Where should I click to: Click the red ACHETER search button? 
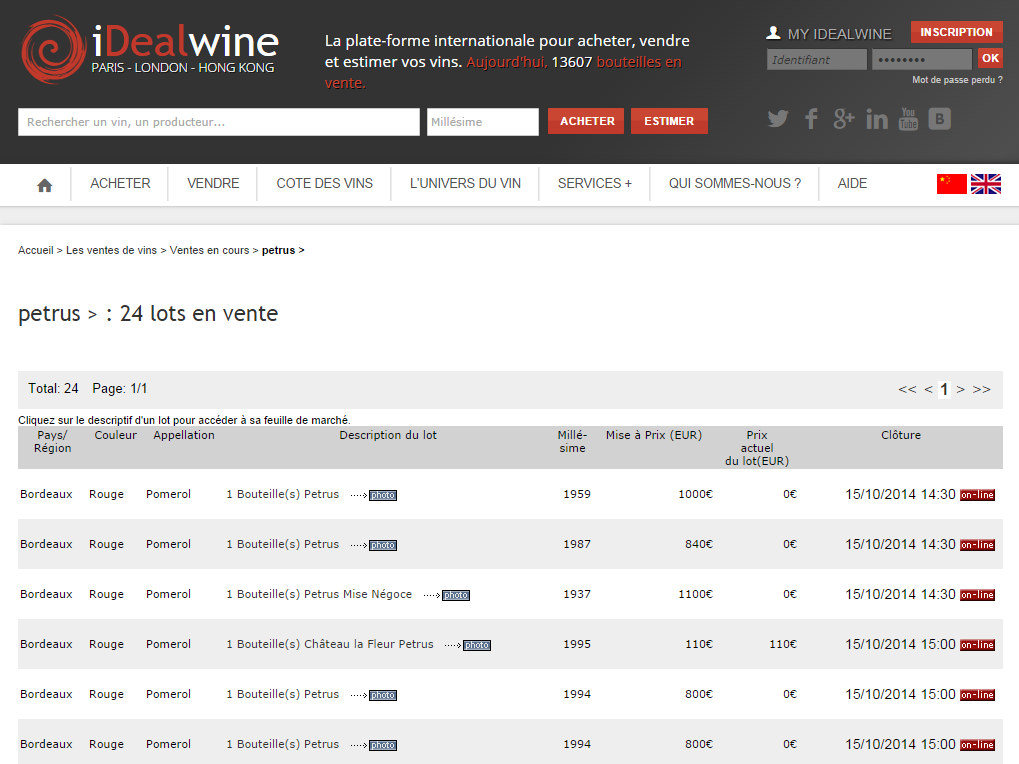(586, 121)
